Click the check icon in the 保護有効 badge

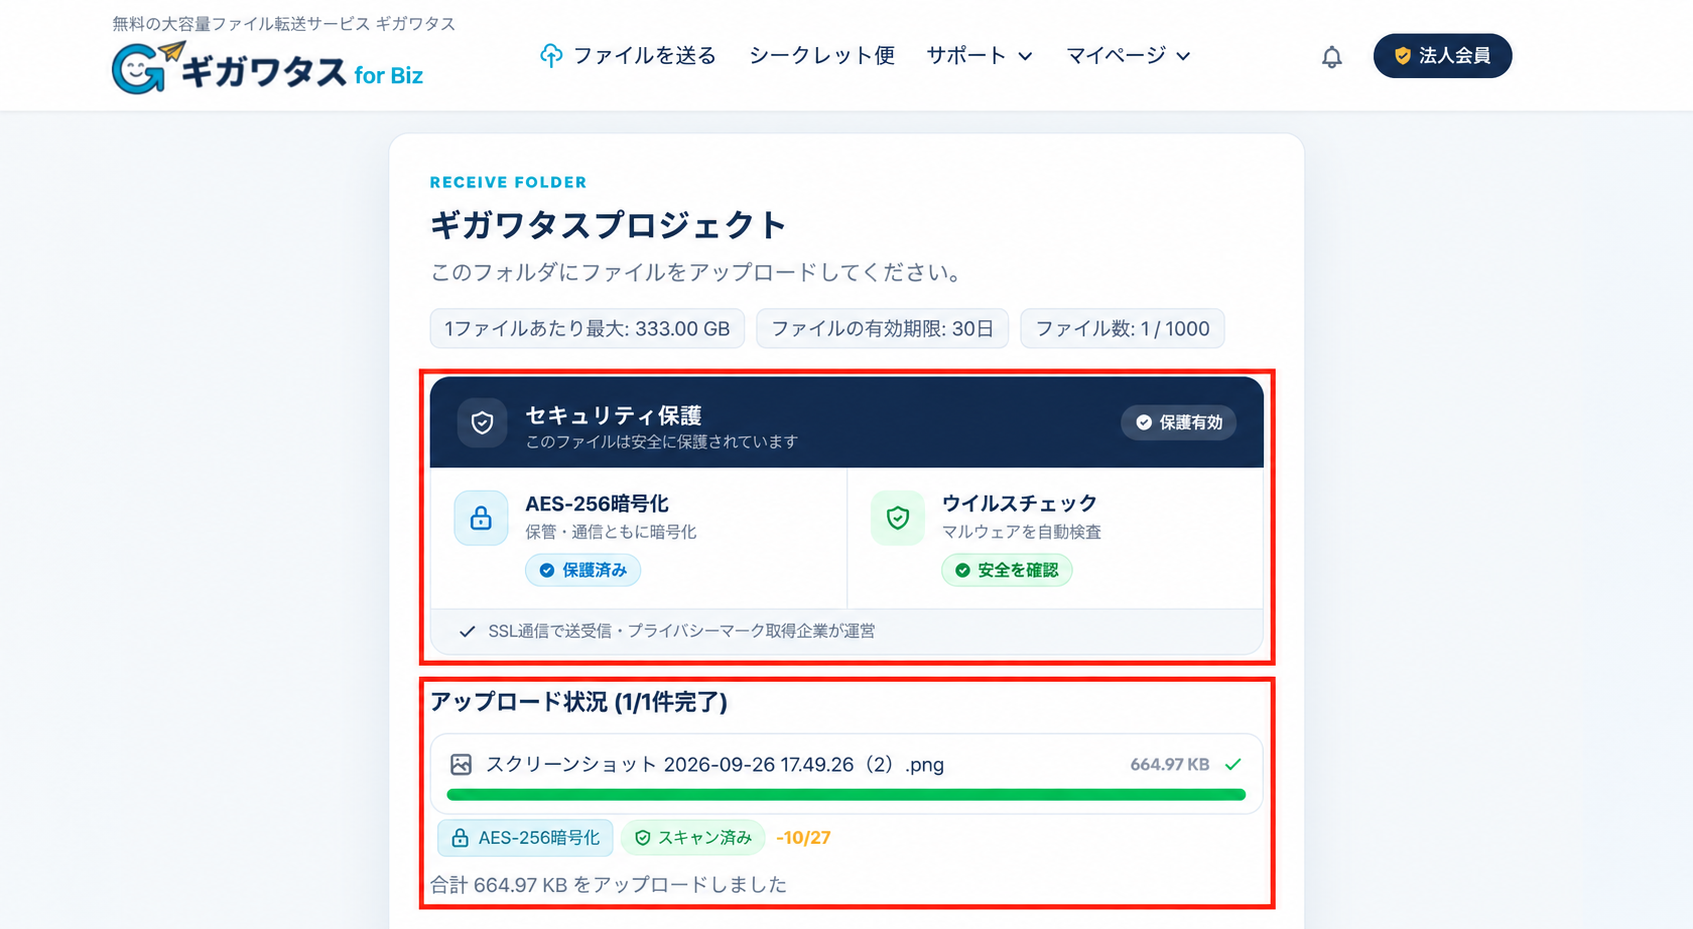1144,423
